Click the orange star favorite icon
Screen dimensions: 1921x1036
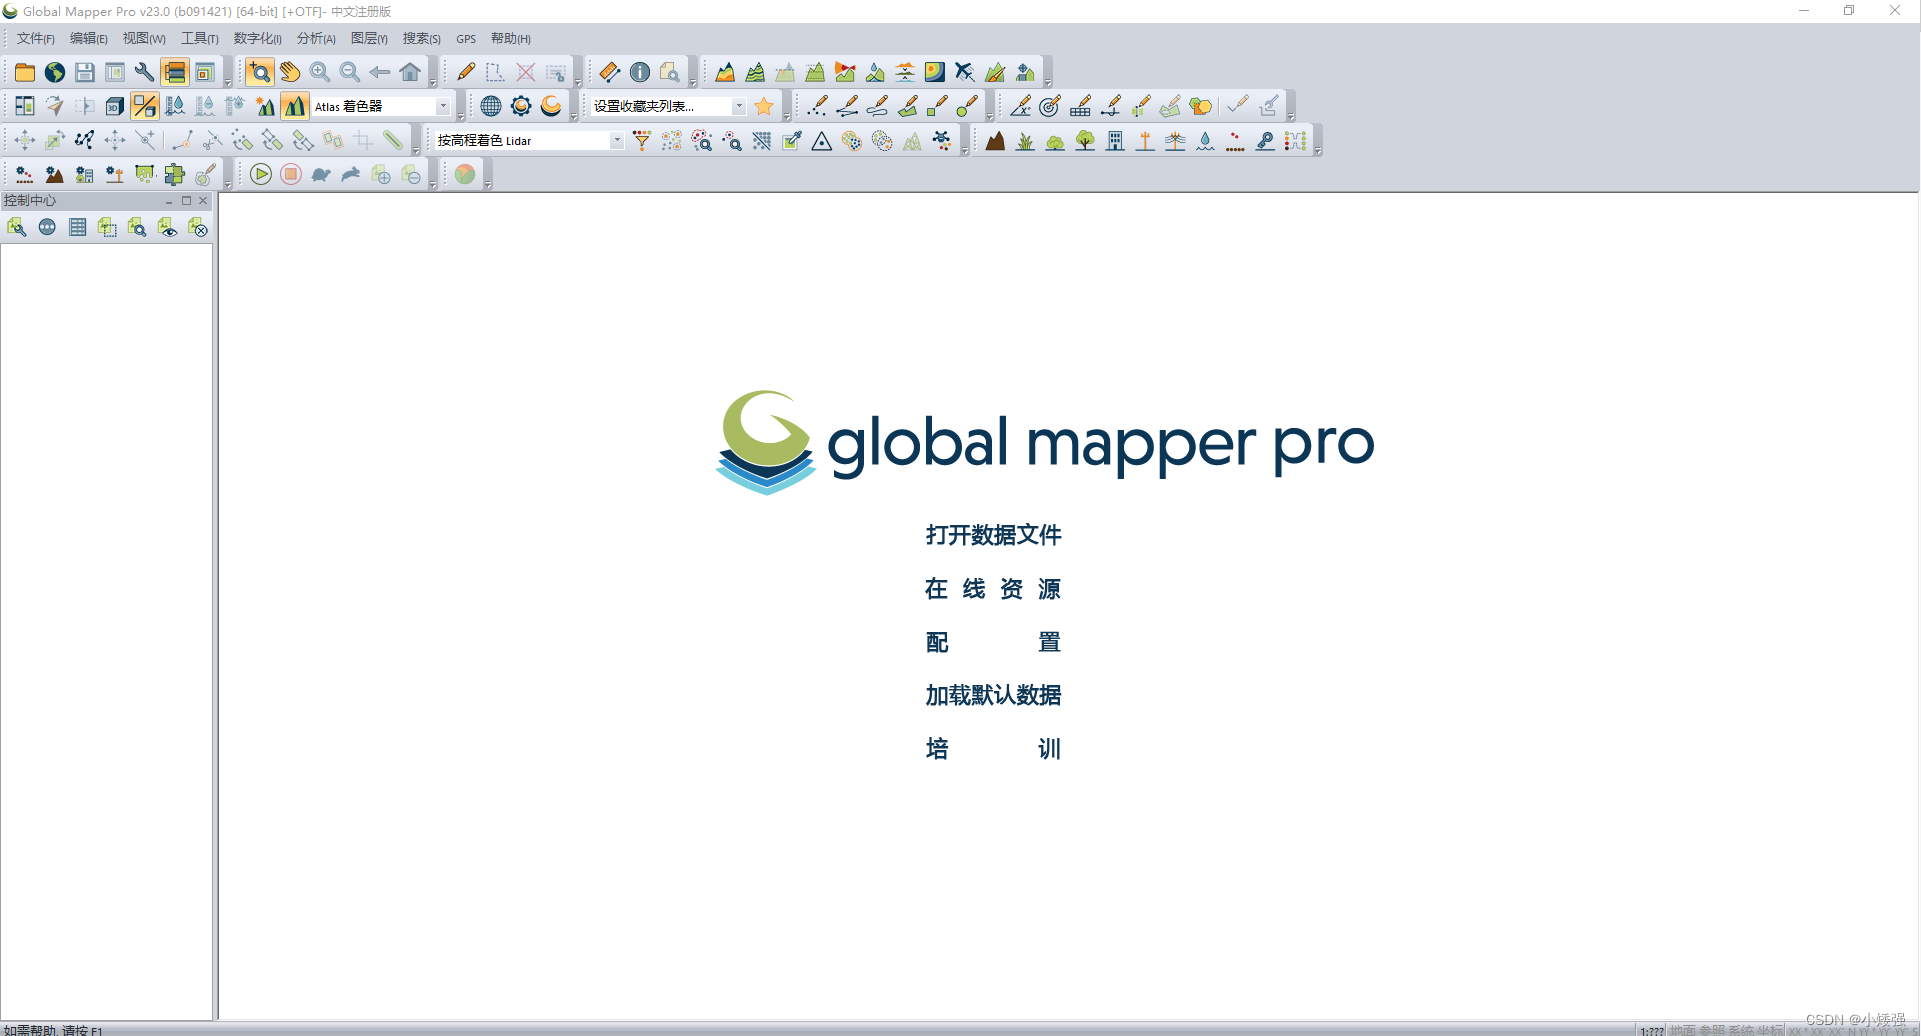764,106
